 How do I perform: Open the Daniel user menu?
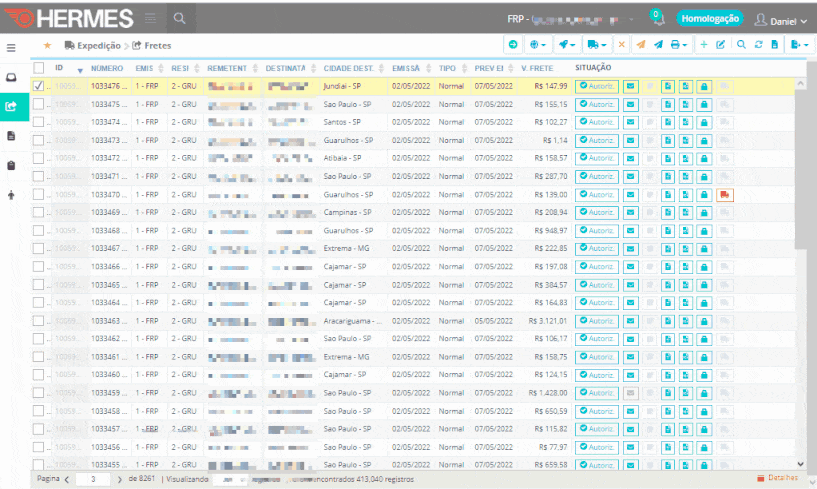780,19
